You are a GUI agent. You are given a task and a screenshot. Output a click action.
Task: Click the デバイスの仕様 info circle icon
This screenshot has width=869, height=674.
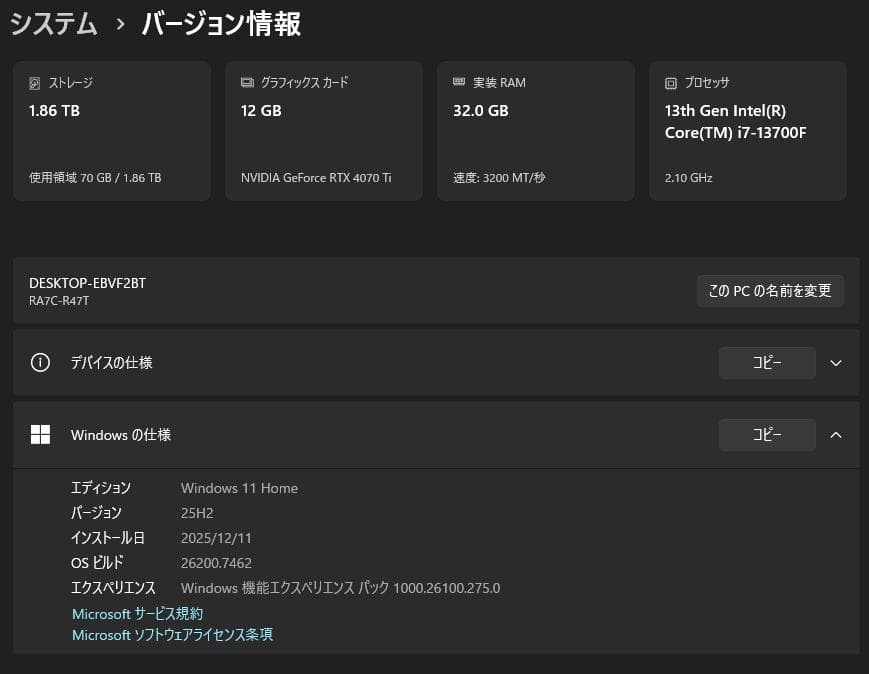pyautogui.click(x=40, y=363)
